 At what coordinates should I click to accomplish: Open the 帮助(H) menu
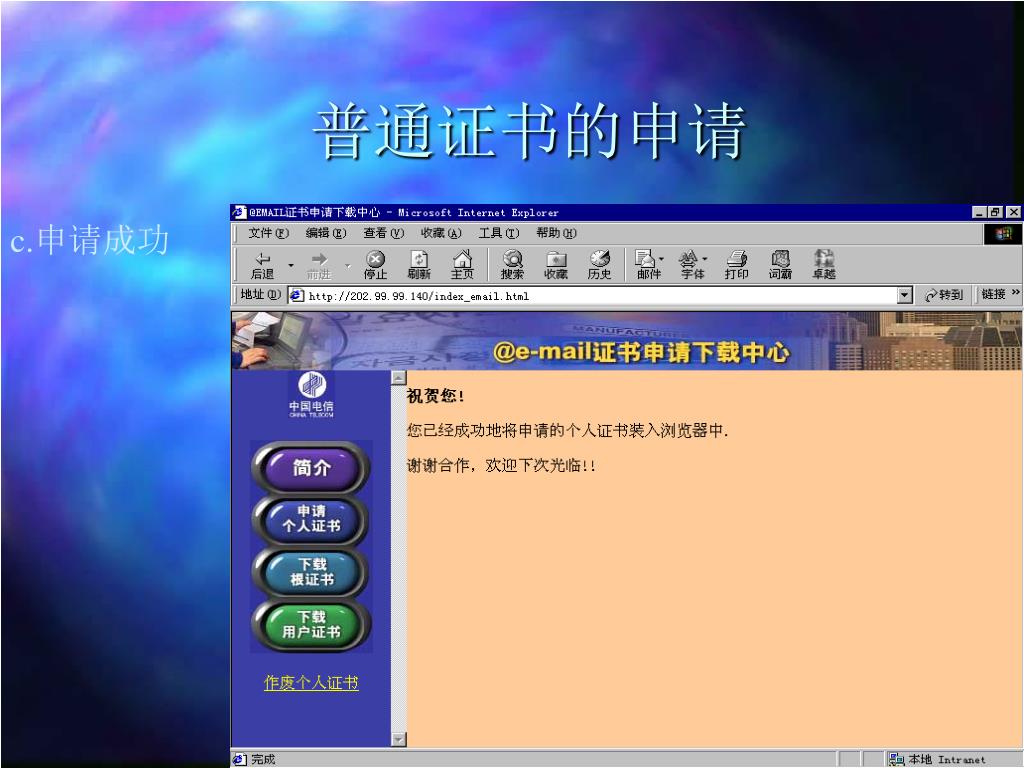[x=556, y=233]
